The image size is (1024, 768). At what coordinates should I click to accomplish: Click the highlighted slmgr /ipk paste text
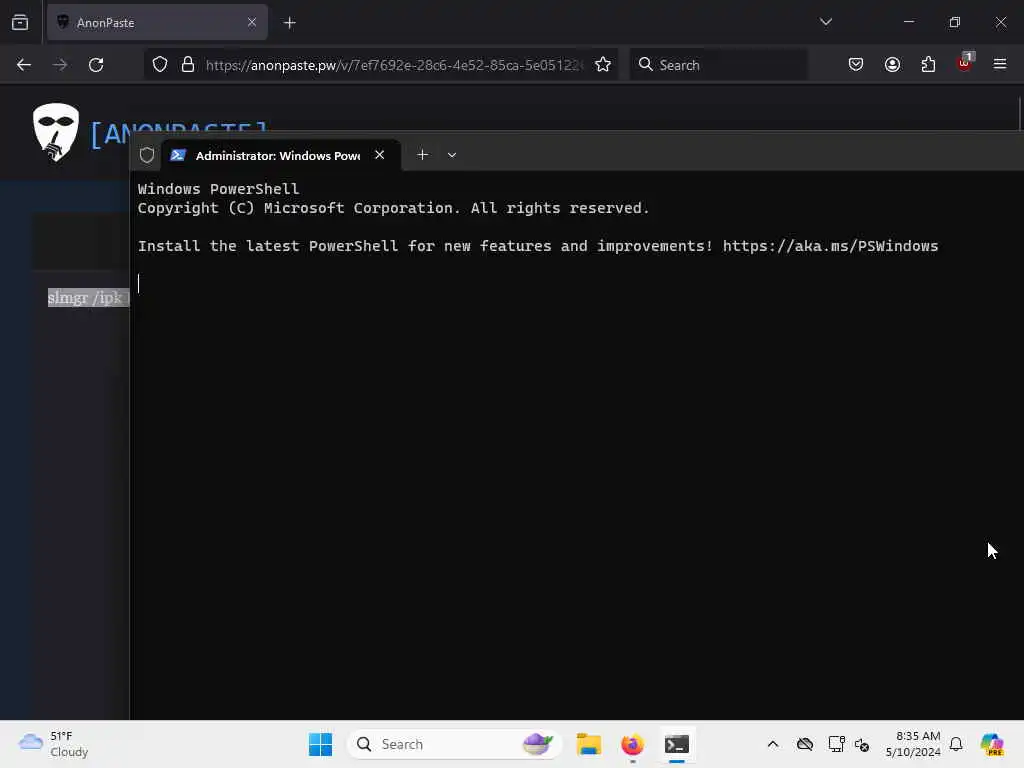tap(88, 298)
